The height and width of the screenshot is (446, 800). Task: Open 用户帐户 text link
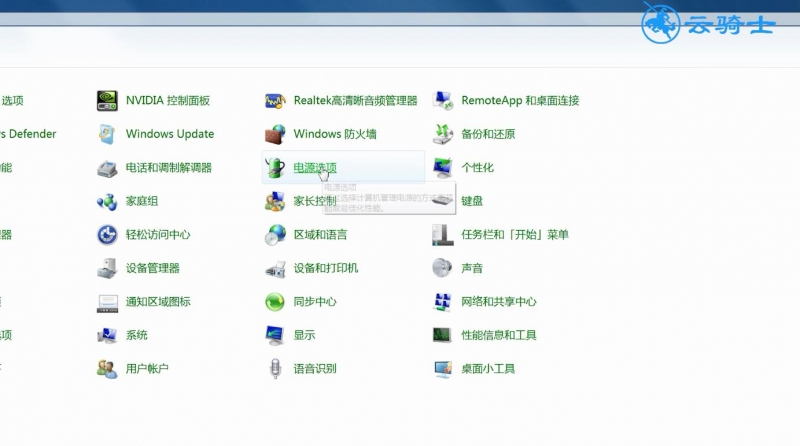(x=147, y=368)
